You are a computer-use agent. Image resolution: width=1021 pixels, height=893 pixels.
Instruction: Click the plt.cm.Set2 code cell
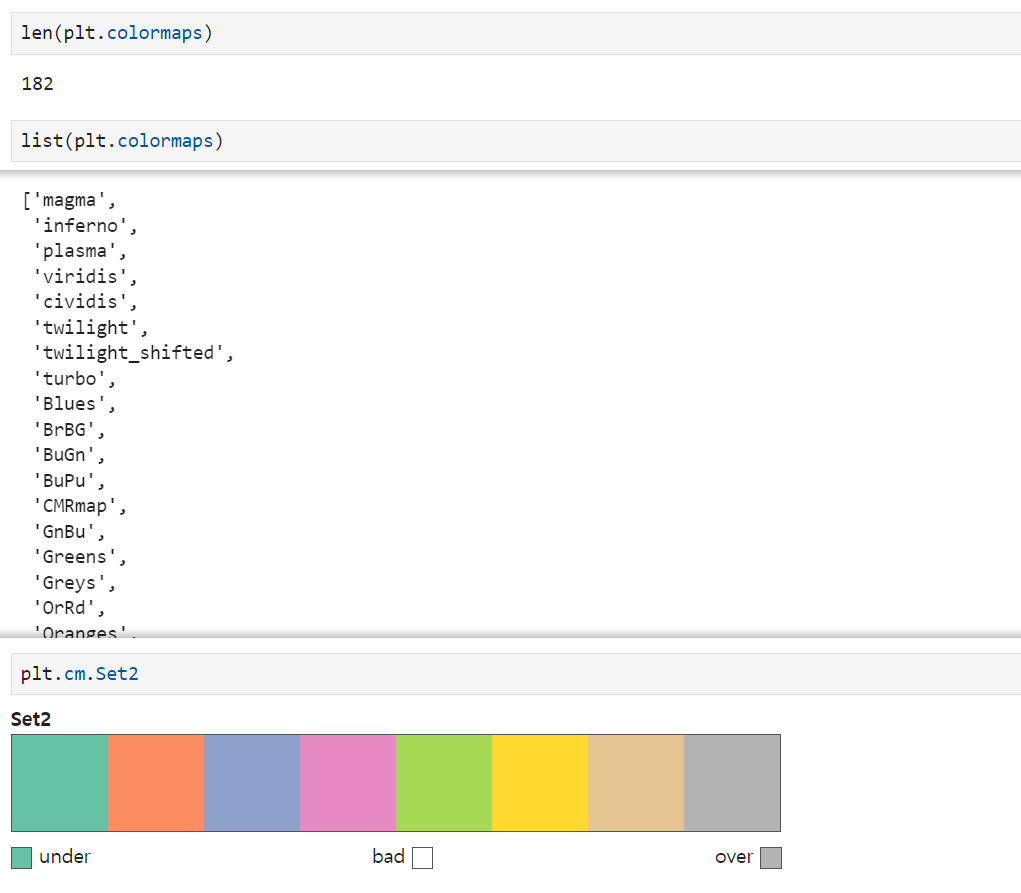point(516,673)
